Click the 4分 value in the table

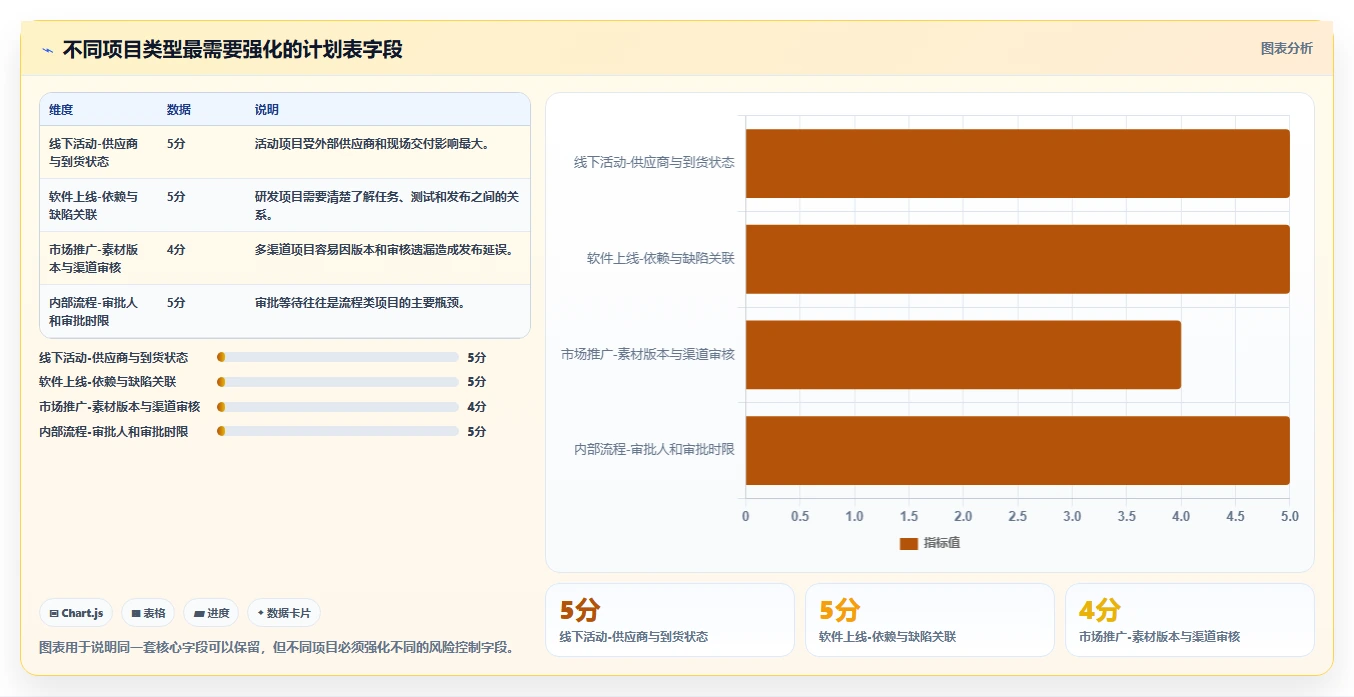[176, 249]
